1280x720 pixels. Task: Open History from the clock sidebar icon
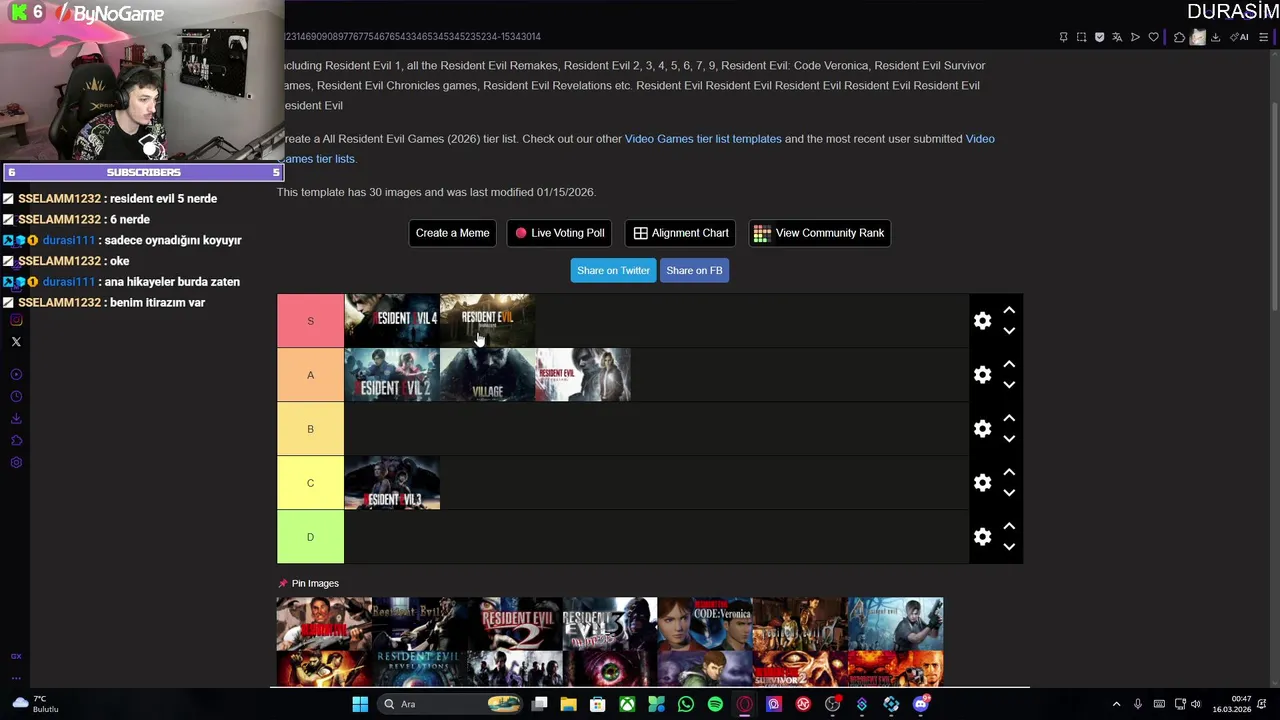click(16, 396)
